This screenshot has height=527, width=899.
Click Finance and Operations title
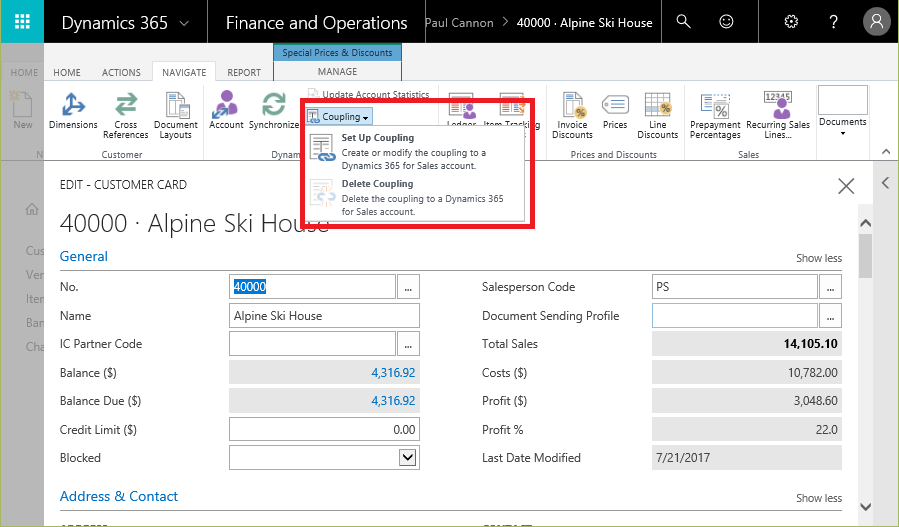[x=316, y=23]
